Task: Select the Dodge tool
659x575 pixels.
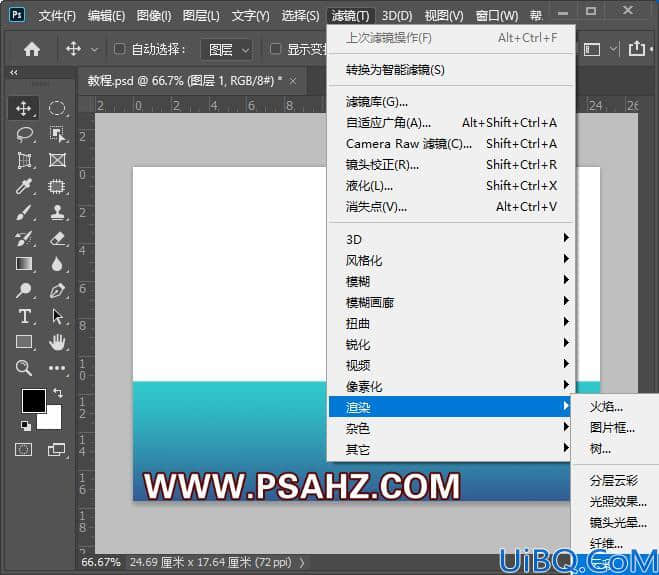Action: 24,290
